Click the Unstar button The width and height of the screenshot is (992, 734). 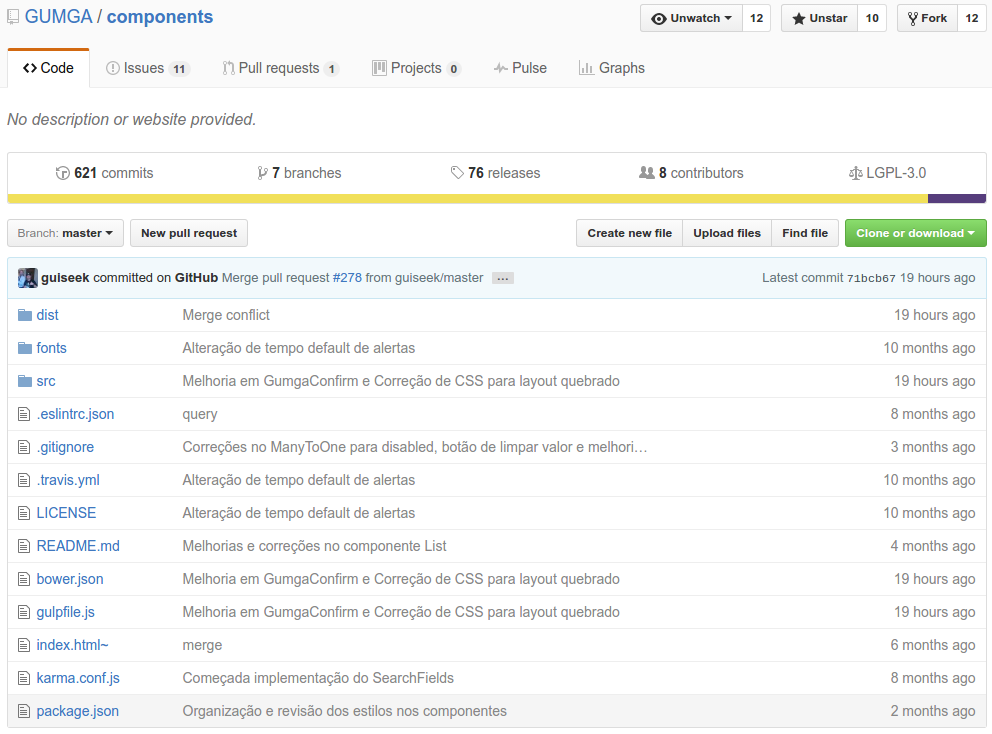point(819,18)
